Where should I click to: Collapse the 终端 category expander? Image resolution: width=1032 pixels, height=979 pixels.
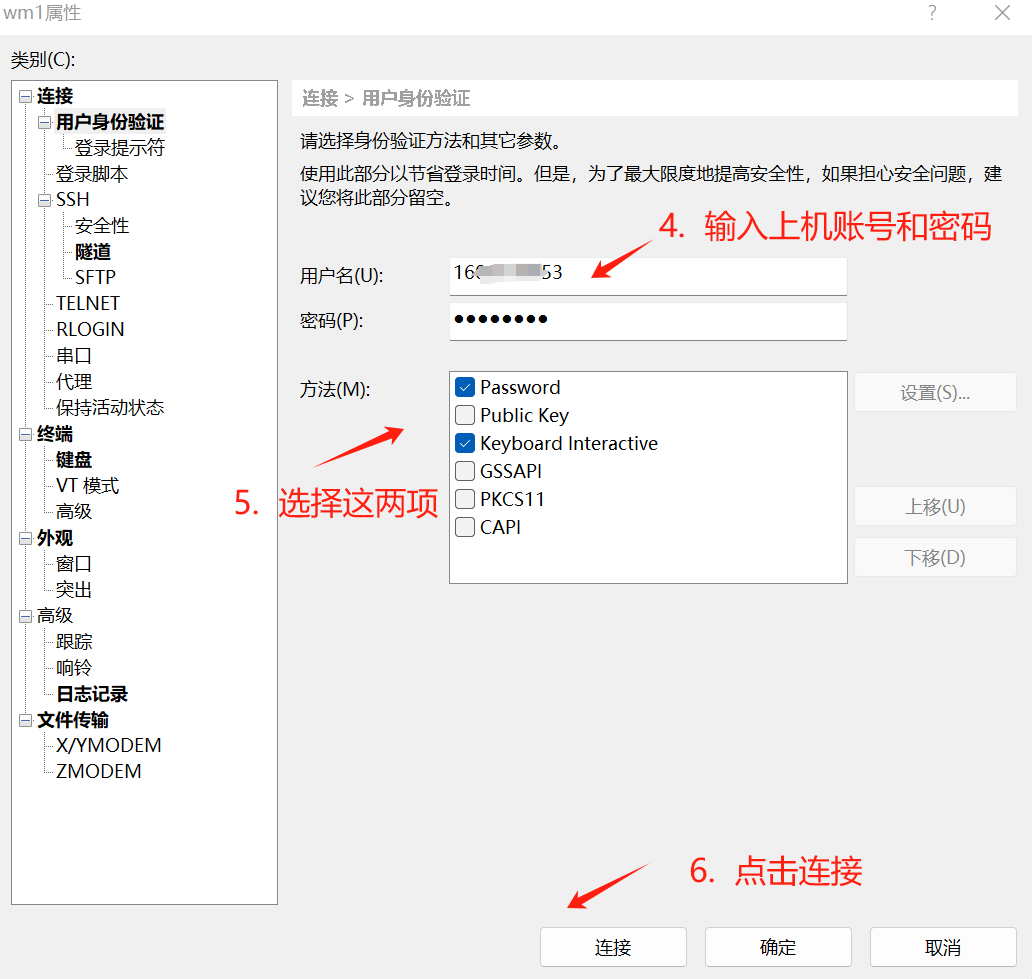(x=25, y=434)
